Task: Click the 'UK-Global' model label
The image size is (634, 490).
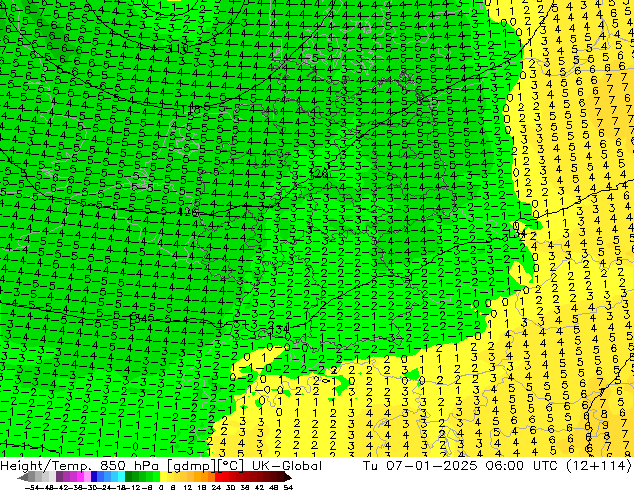Action: pos(287,466)
